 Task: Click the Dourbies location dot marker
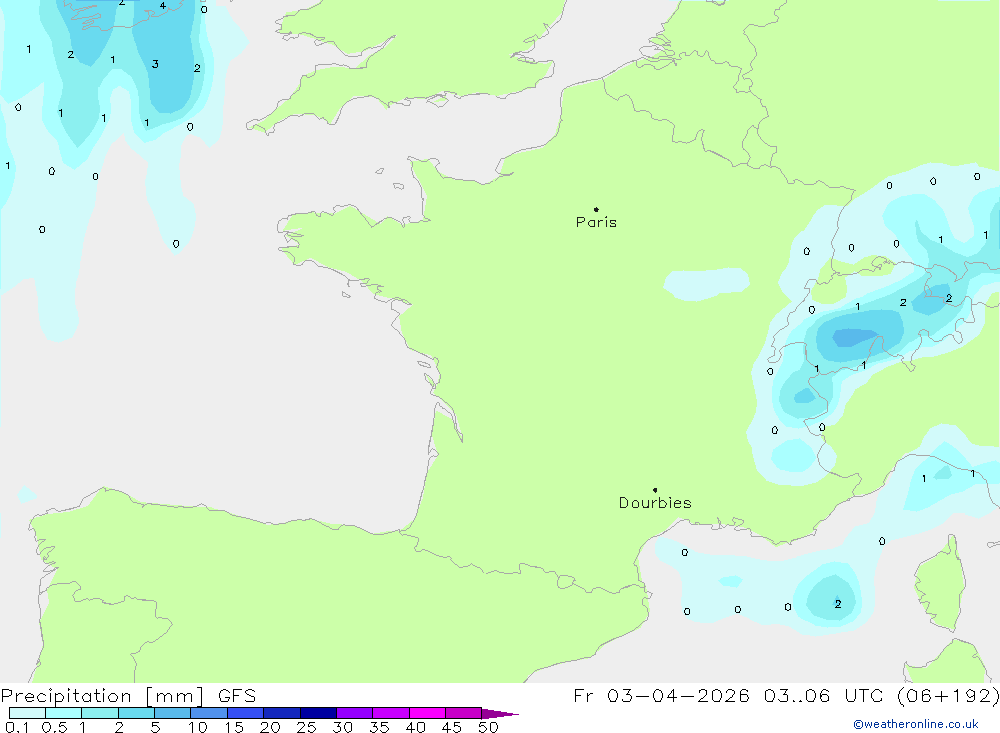655,490
